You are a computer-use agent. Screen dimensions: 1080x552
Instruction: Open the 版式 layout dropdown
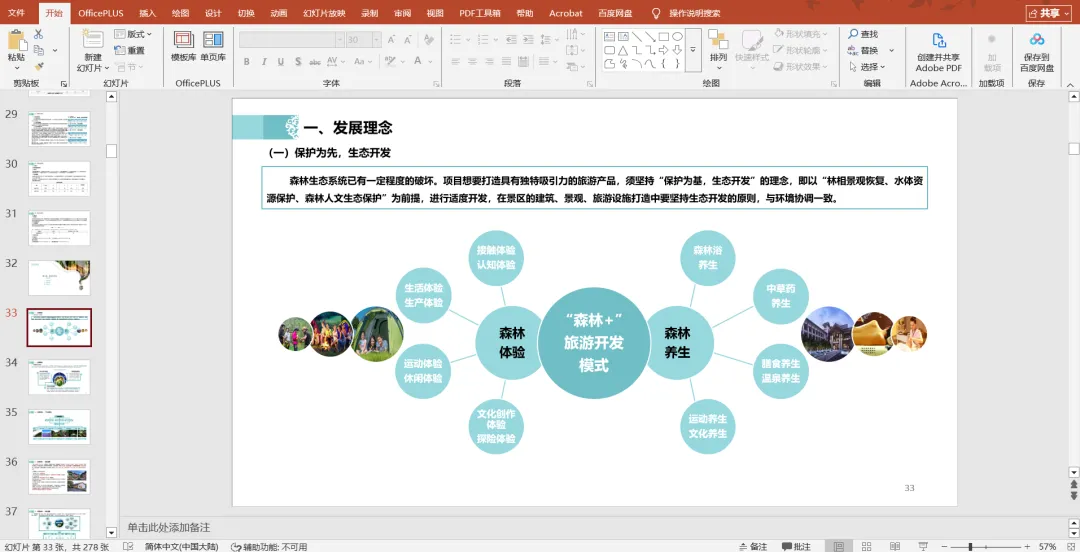[132, 34]
